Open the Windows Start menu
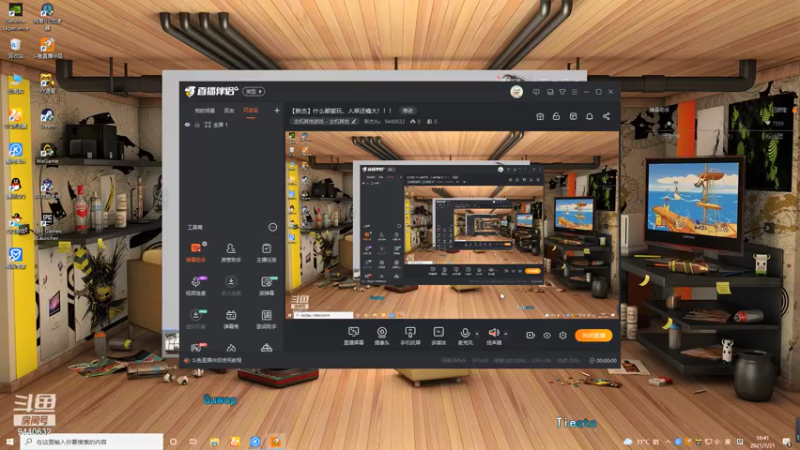Image resolution: width=800 pixels, height=450 pixels. 10,441
